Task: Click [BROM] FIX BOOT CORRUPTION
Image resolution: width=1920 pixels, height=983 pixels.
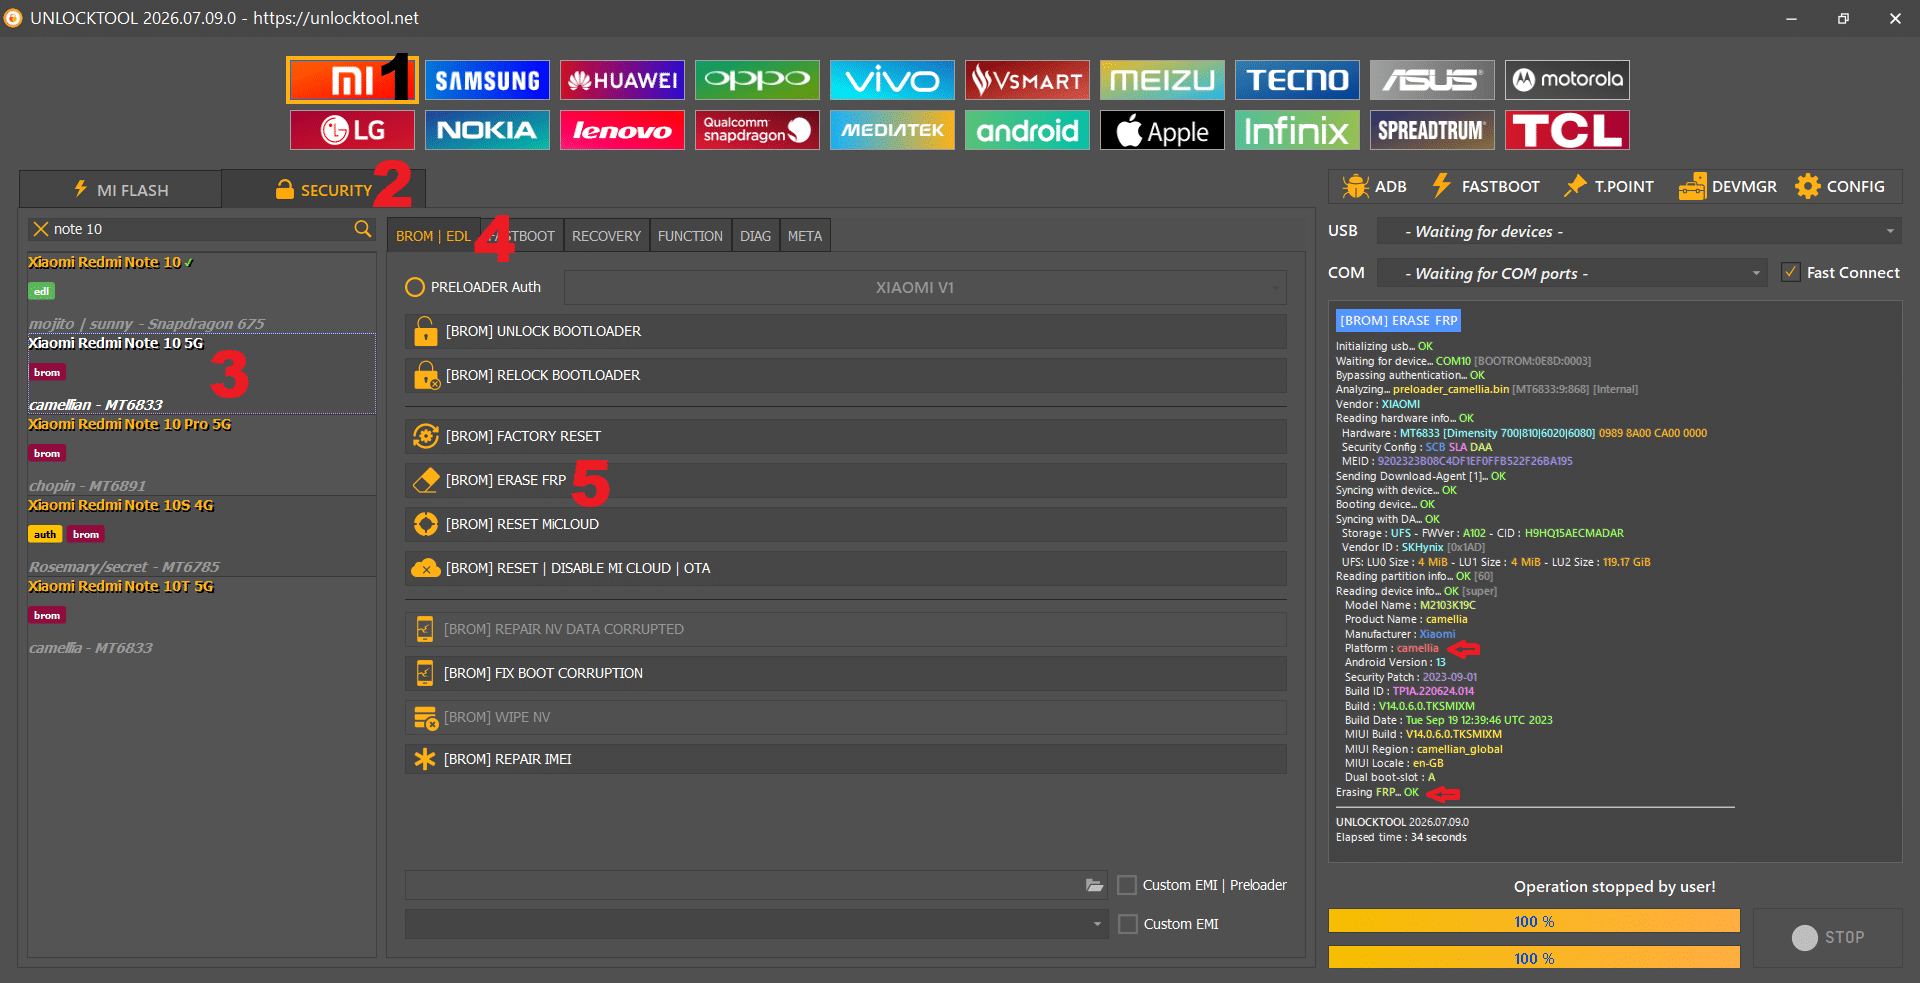Action: click(845, 673)
